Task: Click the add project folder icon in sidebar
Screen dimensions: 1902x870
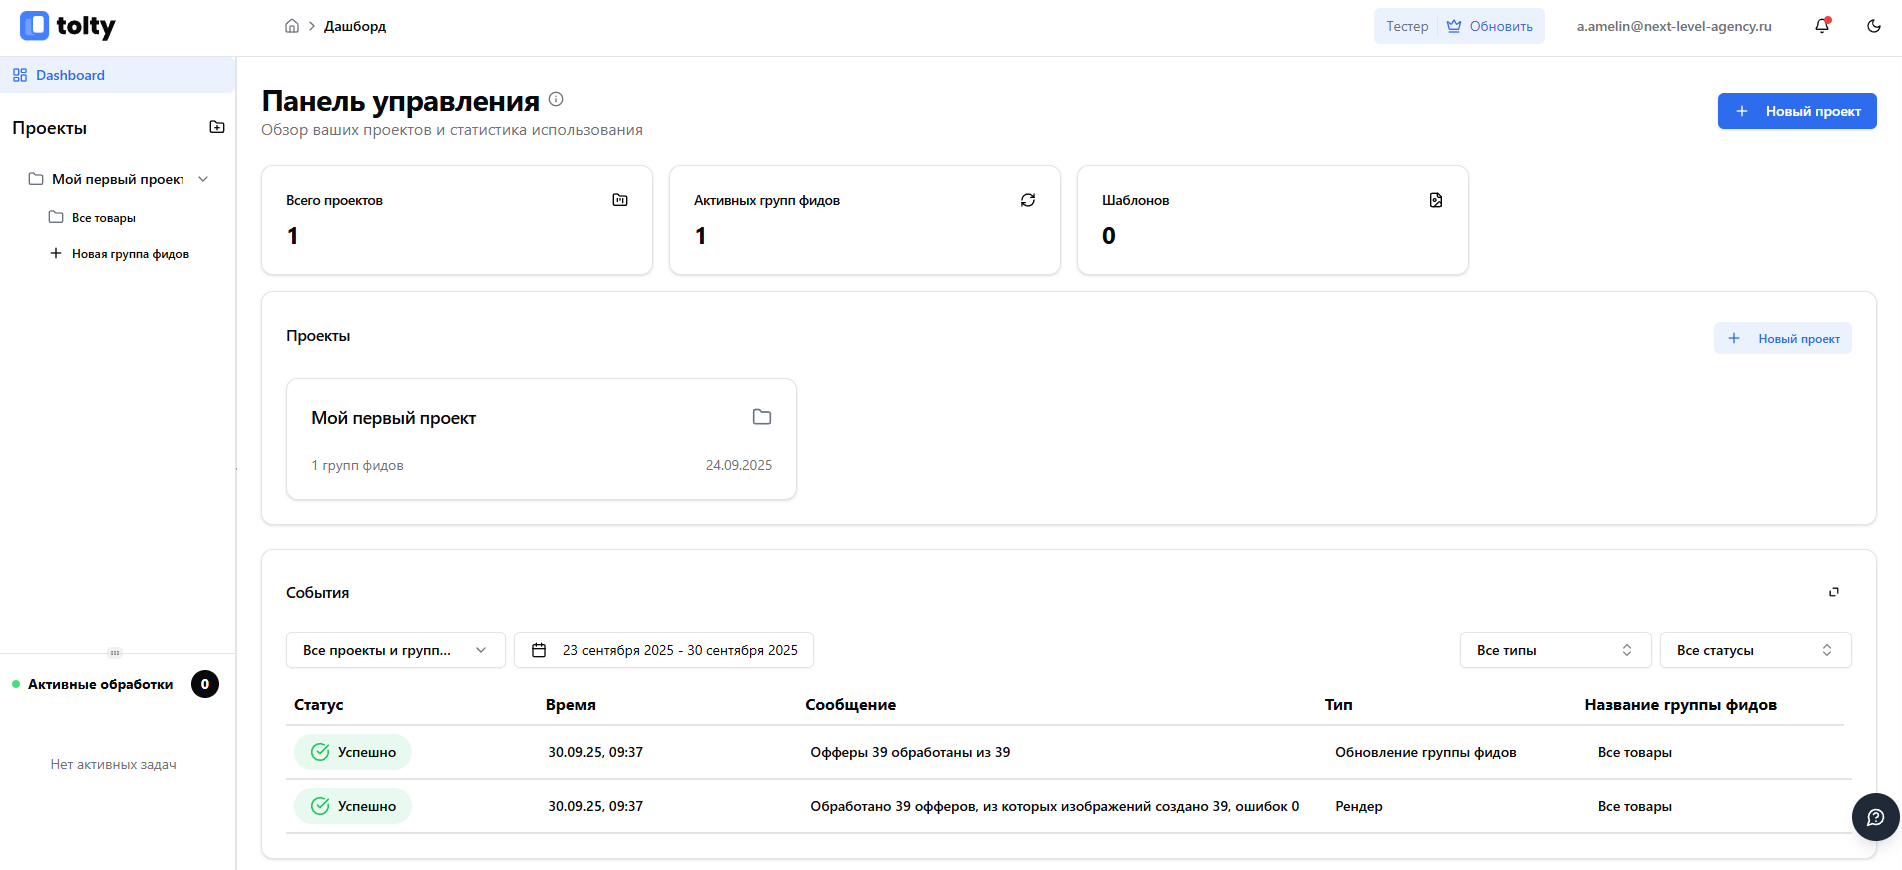Action: (217, 127)
